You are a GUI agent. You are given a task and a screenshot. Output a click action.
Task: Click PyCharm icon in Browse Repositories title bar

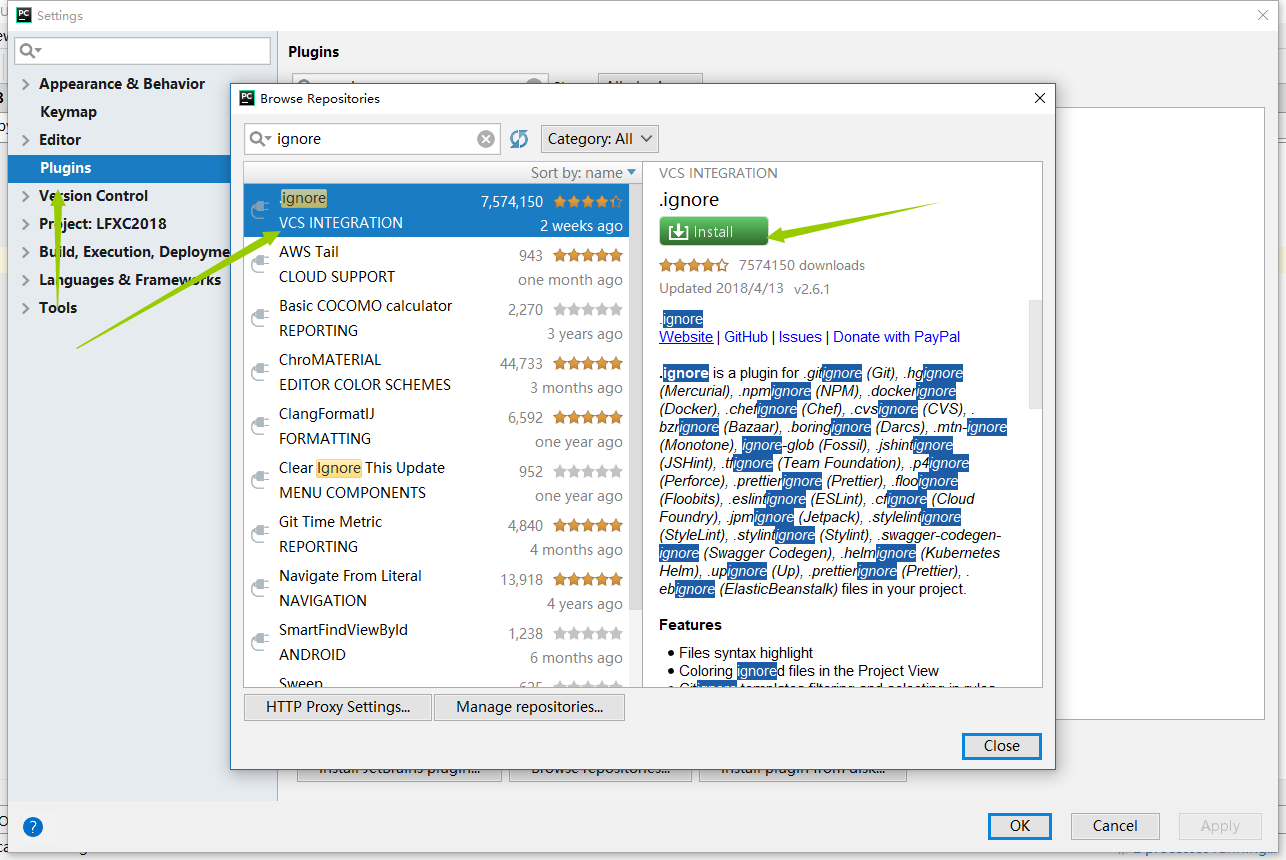point(247,98)
